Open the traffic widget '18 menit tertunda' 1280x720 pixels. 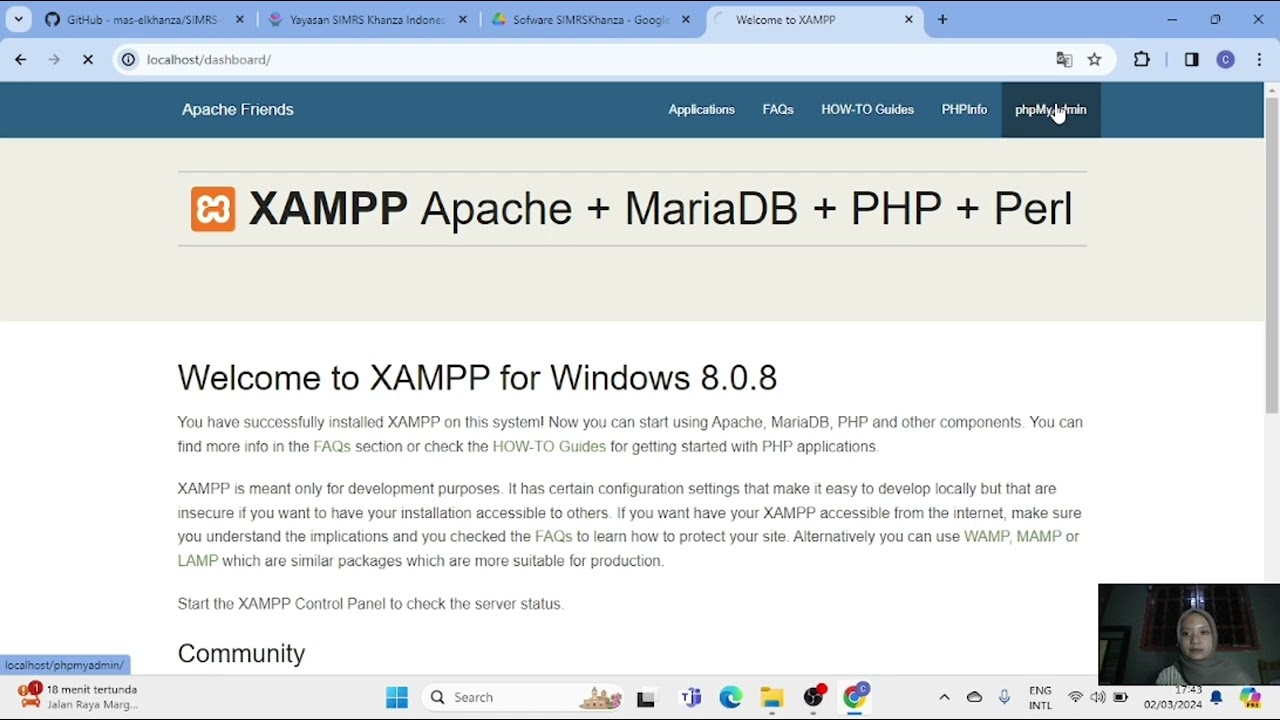tap(78, 697)
